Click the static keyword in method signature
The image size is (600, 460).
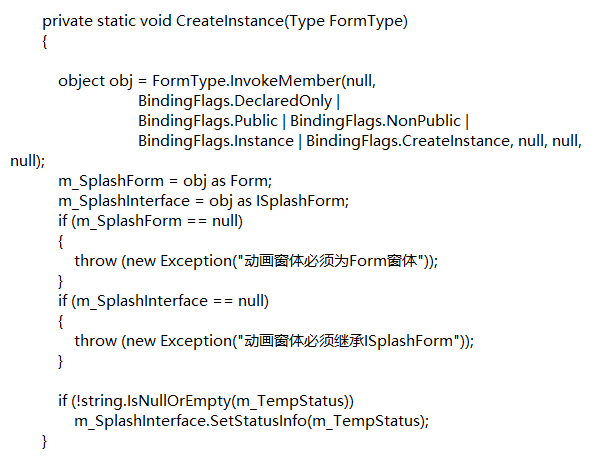click(x=120, y=21)
